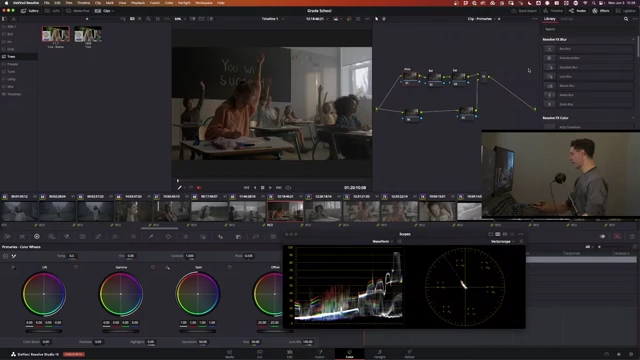Viewport: 640px width, 360px height.
Task: Toggle the Lightbox view button
Action: pos(626,11)
